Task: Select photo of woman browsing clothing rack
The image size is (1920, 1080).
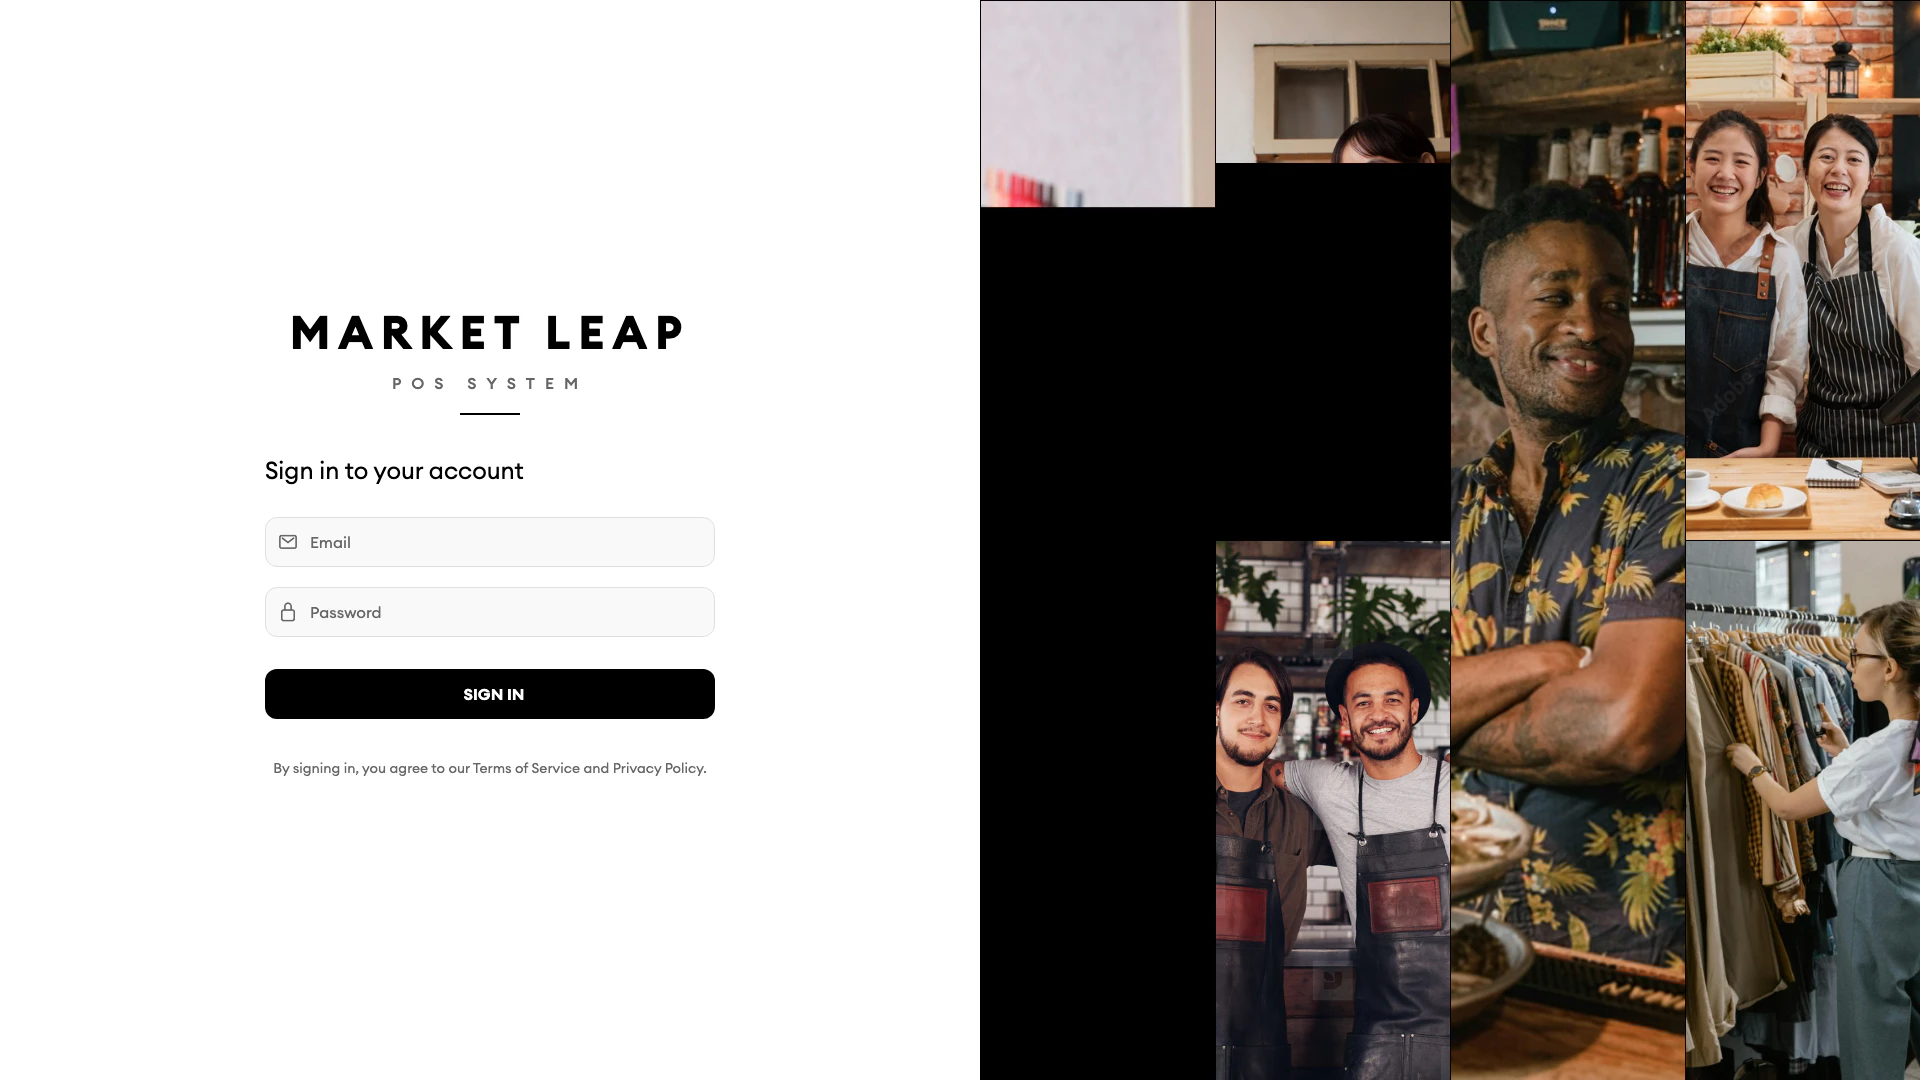Action: click(1803, 810)
